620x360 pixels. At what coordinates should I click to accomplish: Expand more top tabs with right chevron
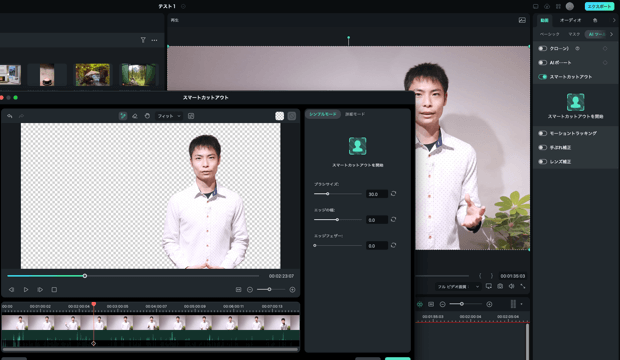[614, 20]
